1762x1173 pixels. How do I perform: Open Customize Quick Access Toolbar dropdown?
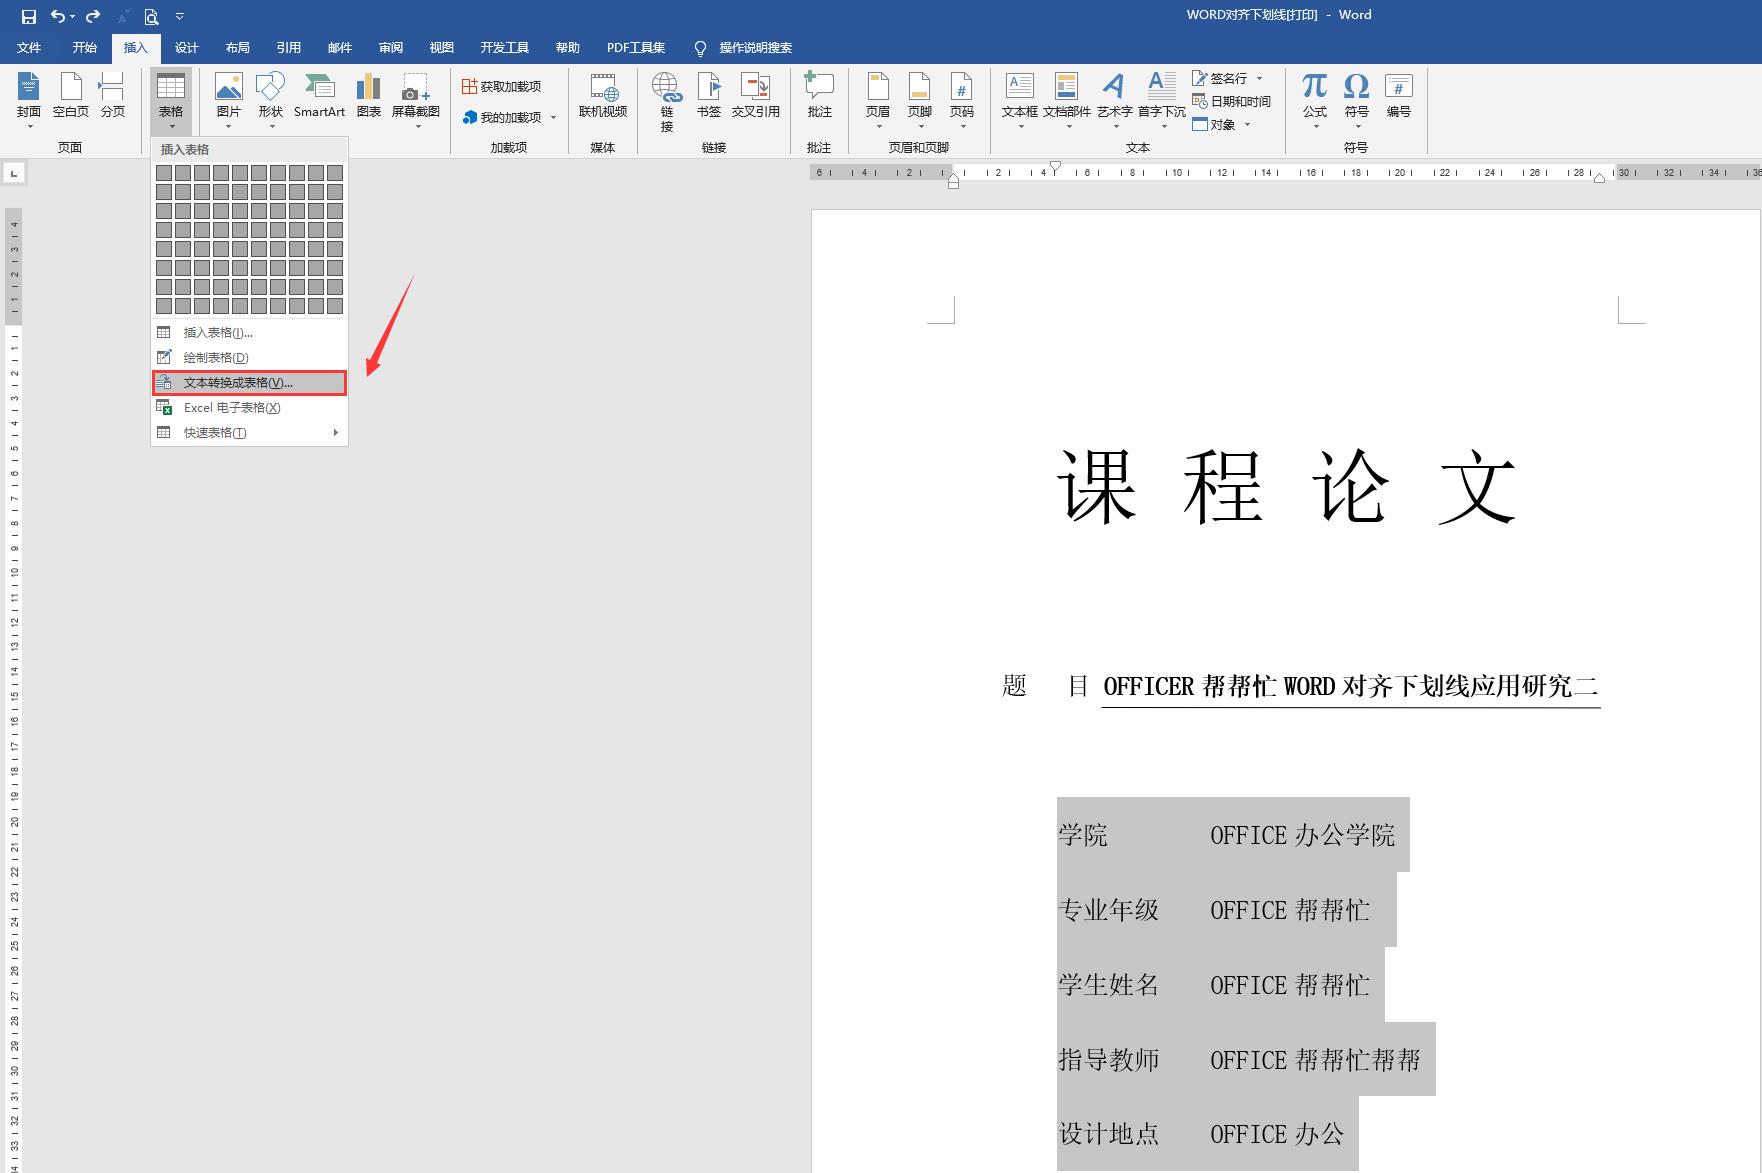point(180,16)
